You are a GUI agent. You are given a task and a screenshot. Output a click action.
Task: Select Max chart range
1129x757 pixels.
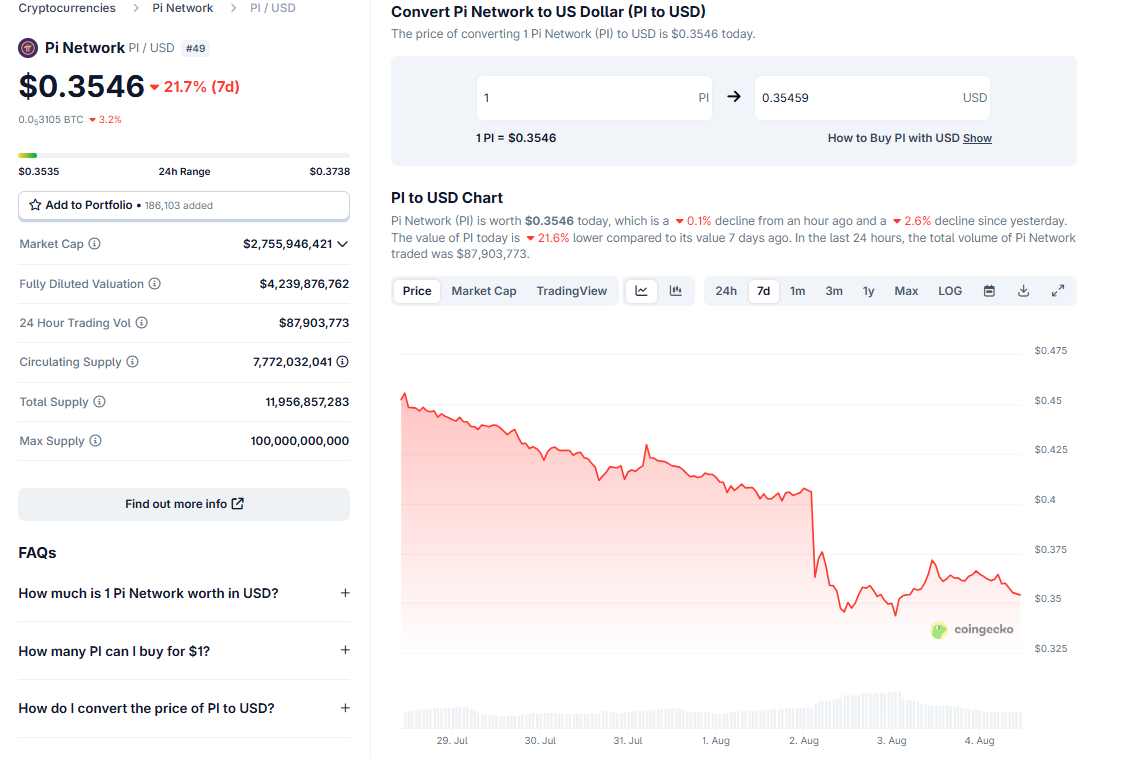906,291
